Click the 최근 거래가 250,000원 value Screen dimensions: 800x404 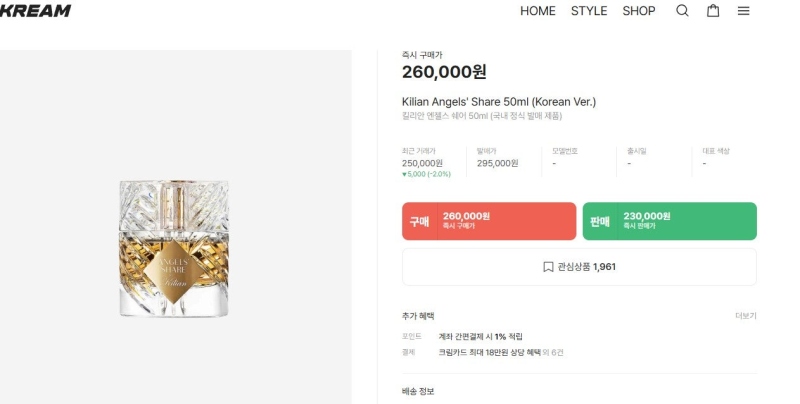[422, 163]
